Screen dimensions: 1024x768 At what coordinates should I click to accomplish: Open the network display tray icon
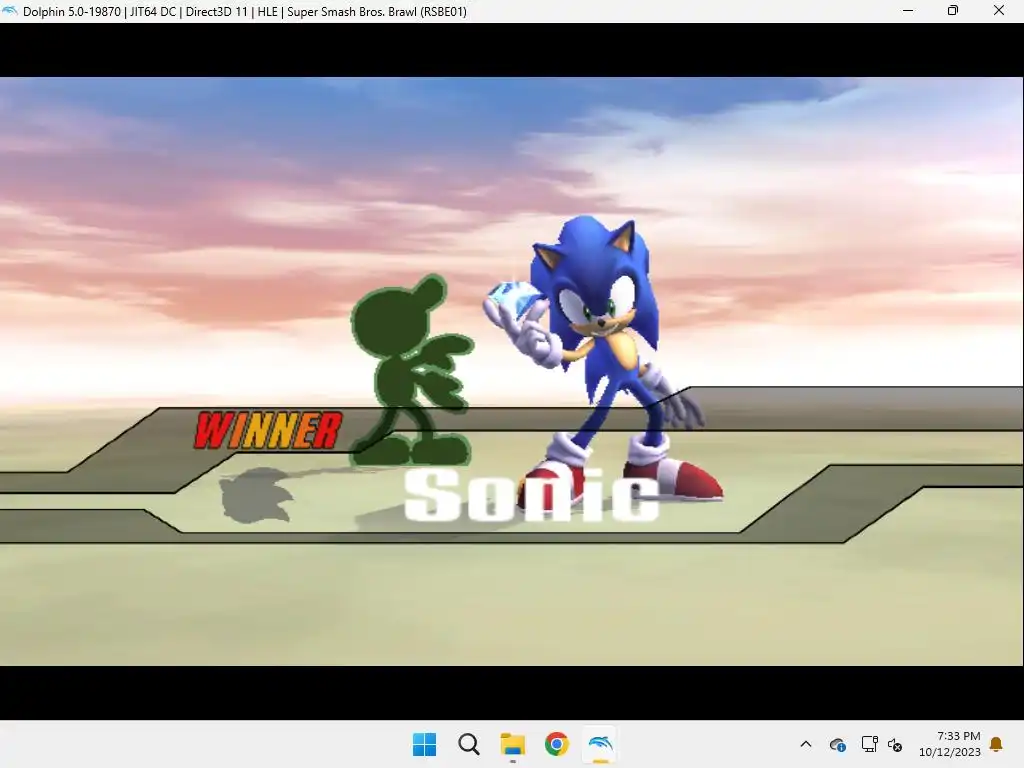869,744
